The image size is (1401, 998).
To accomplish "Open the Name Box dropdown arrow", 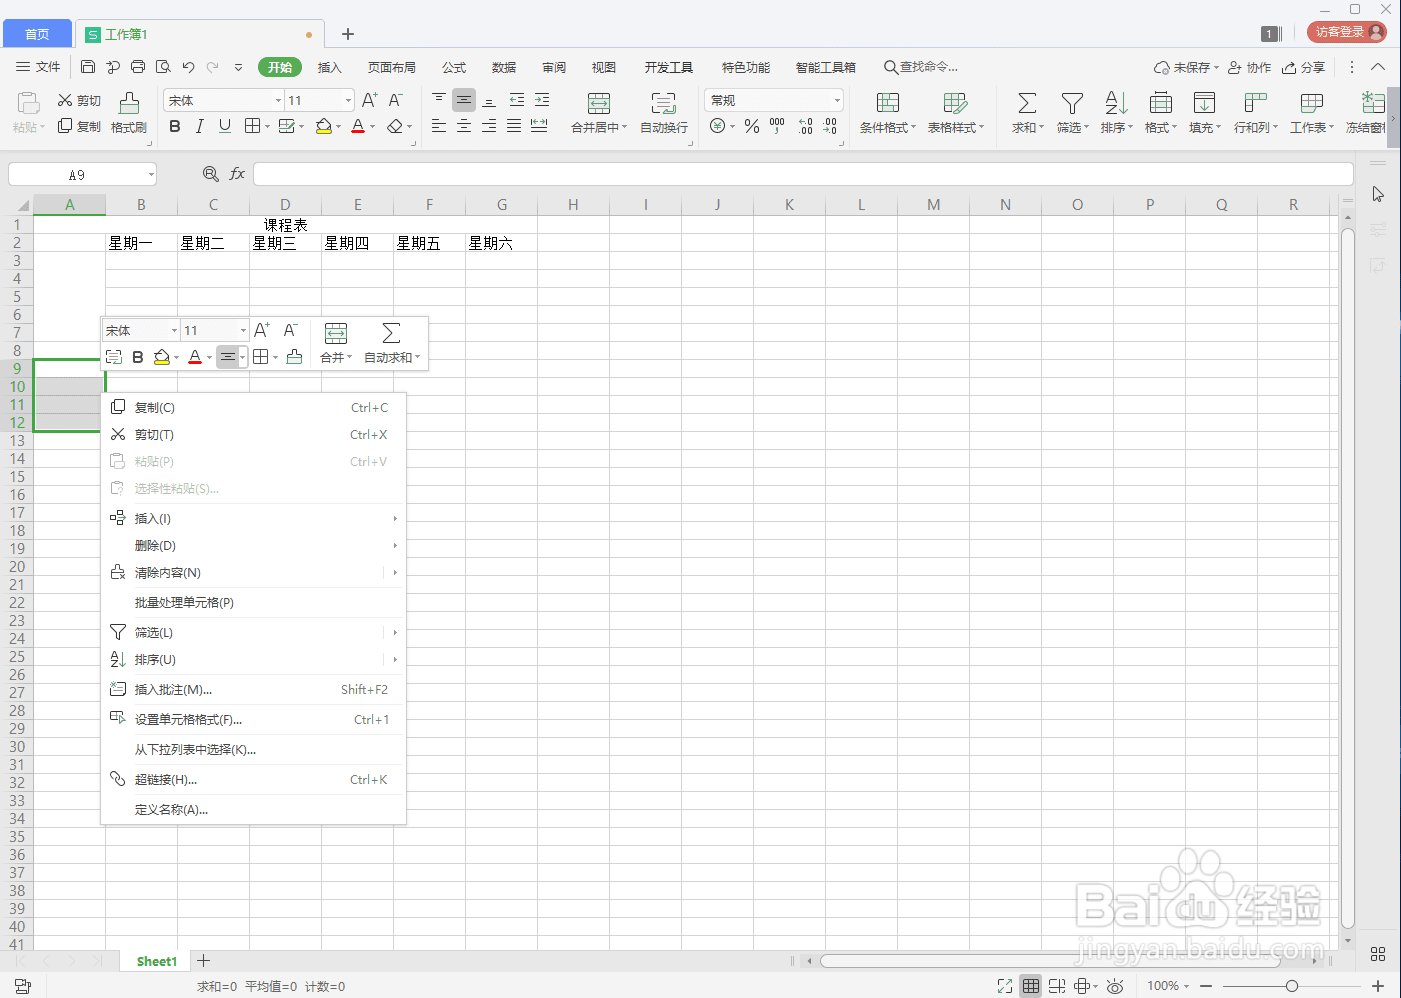I will pos(151,175).
